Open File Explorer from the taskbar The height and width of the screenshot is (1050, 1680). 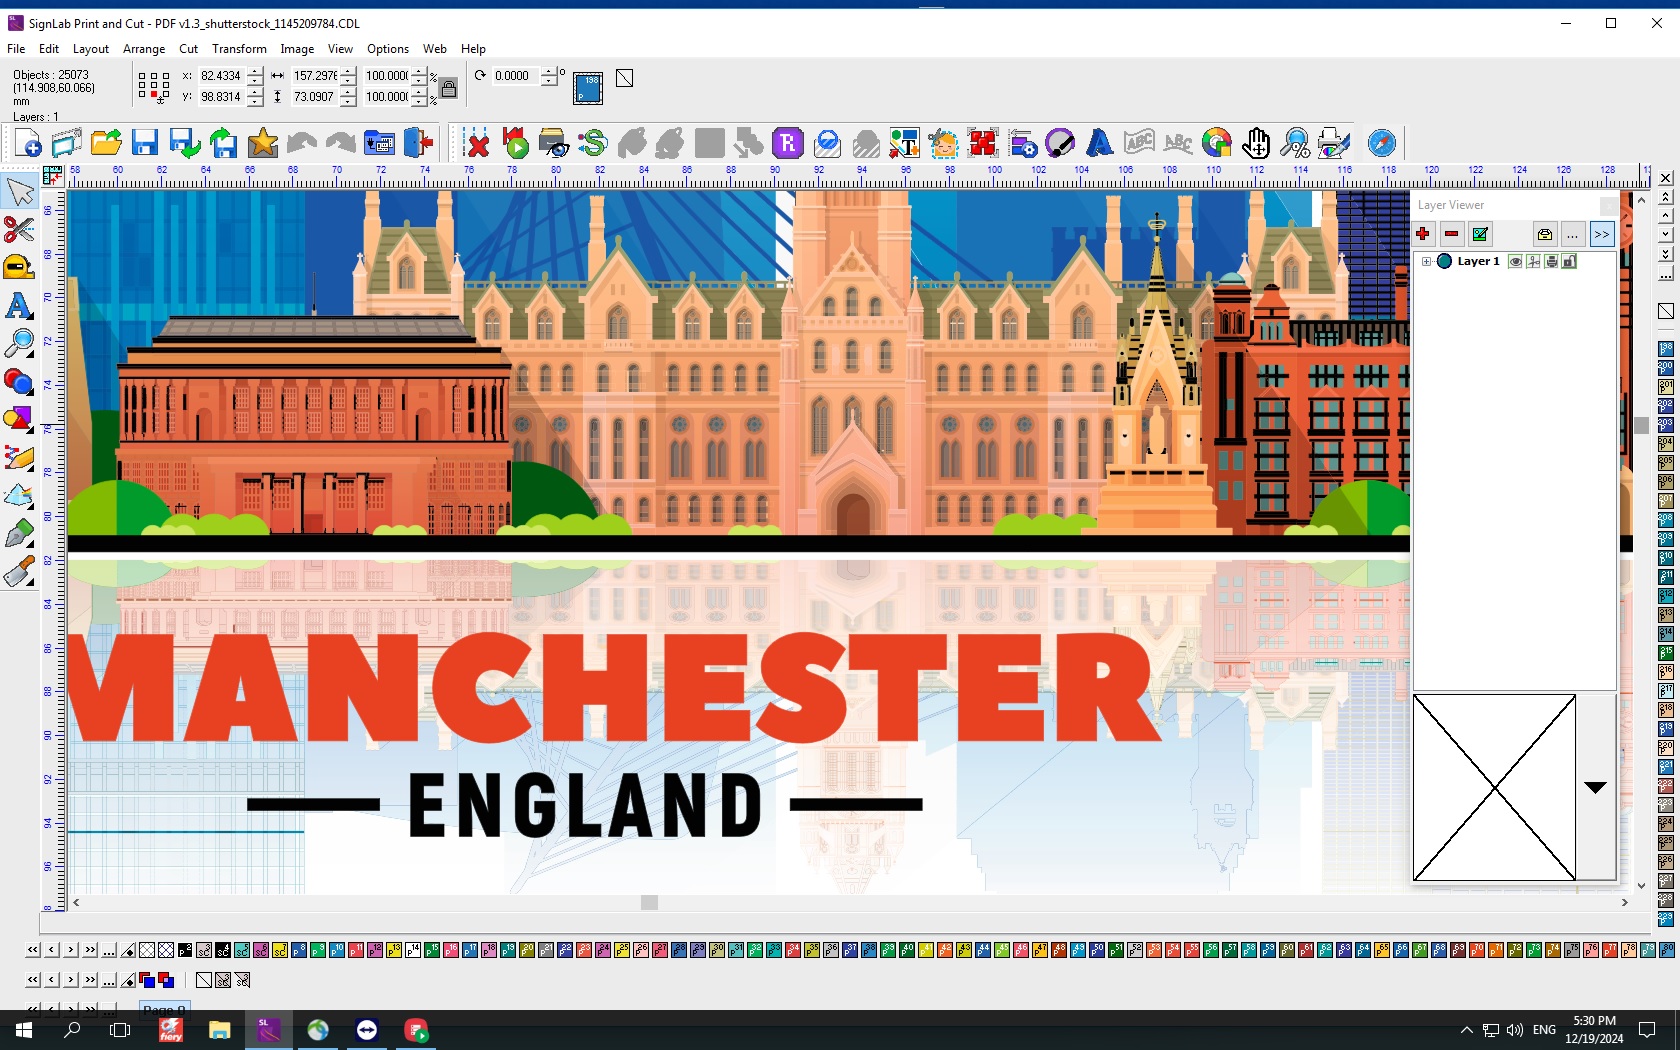(x=219, y=1030)
